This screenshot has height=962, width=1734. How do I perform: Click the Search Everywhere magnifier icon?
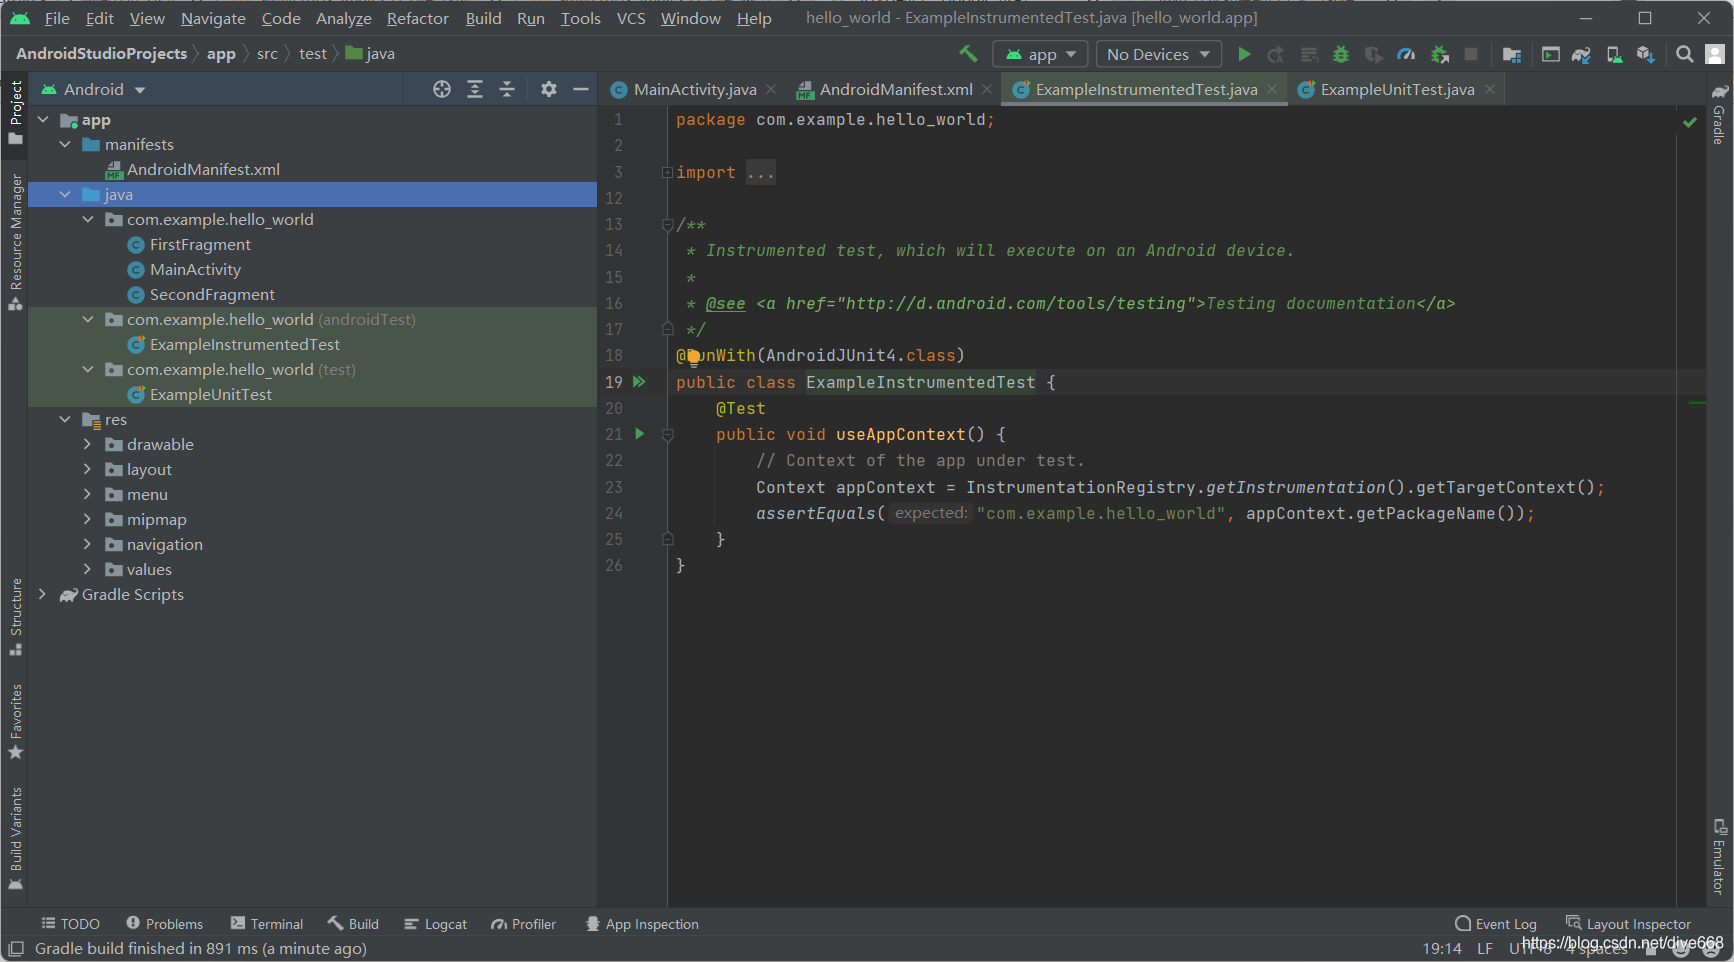tap(1685, 54)
